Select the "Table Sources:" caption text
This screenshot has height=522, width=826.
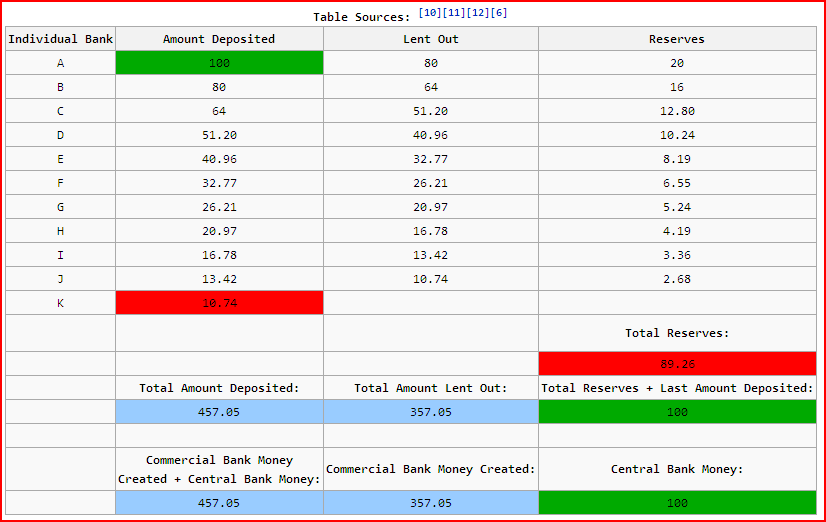361,17
